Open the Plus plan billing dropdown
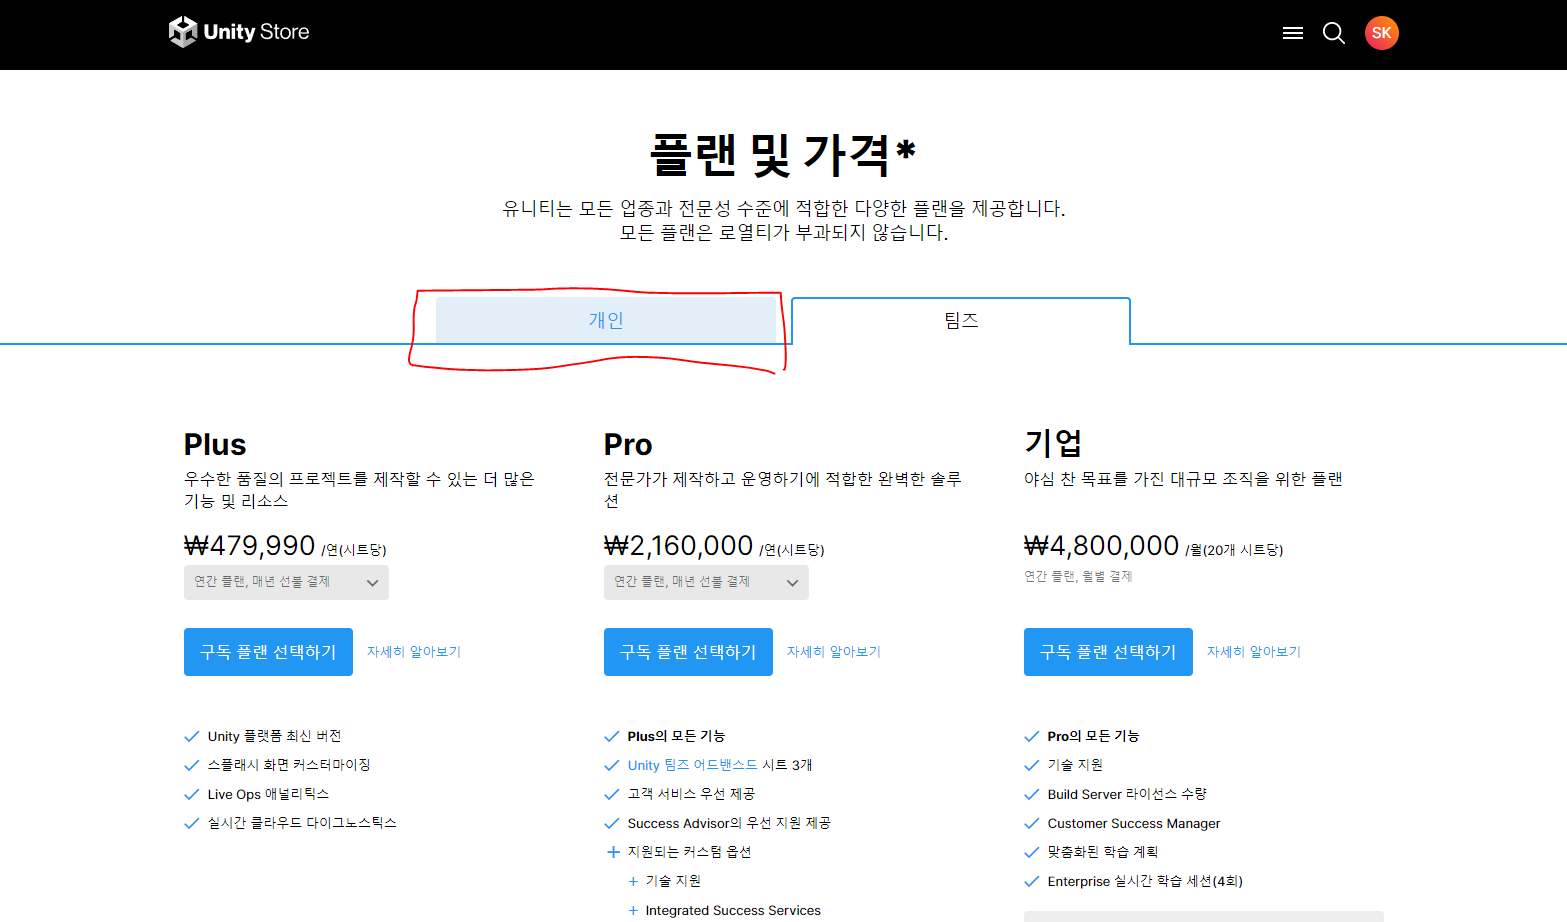Image resolution: width=1567 pixels, height=922 pixels. (x=286, y=582)
